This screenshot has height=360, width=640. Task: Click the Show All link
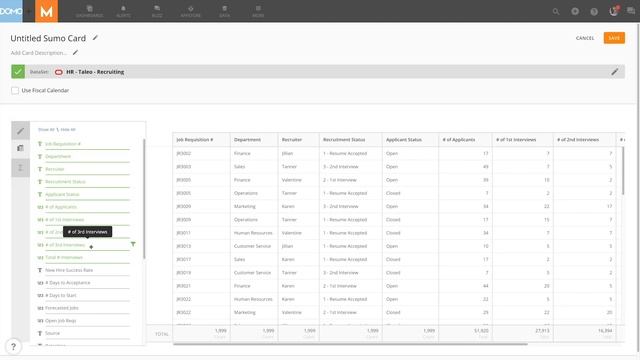46,129
